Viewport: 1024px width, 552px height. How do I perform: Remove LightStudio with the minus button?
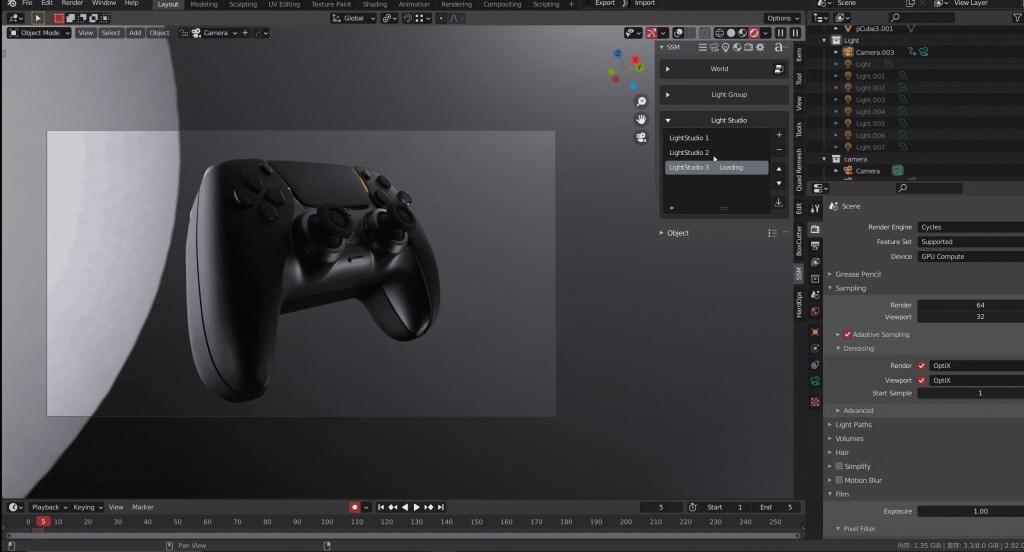coord(779,150)
